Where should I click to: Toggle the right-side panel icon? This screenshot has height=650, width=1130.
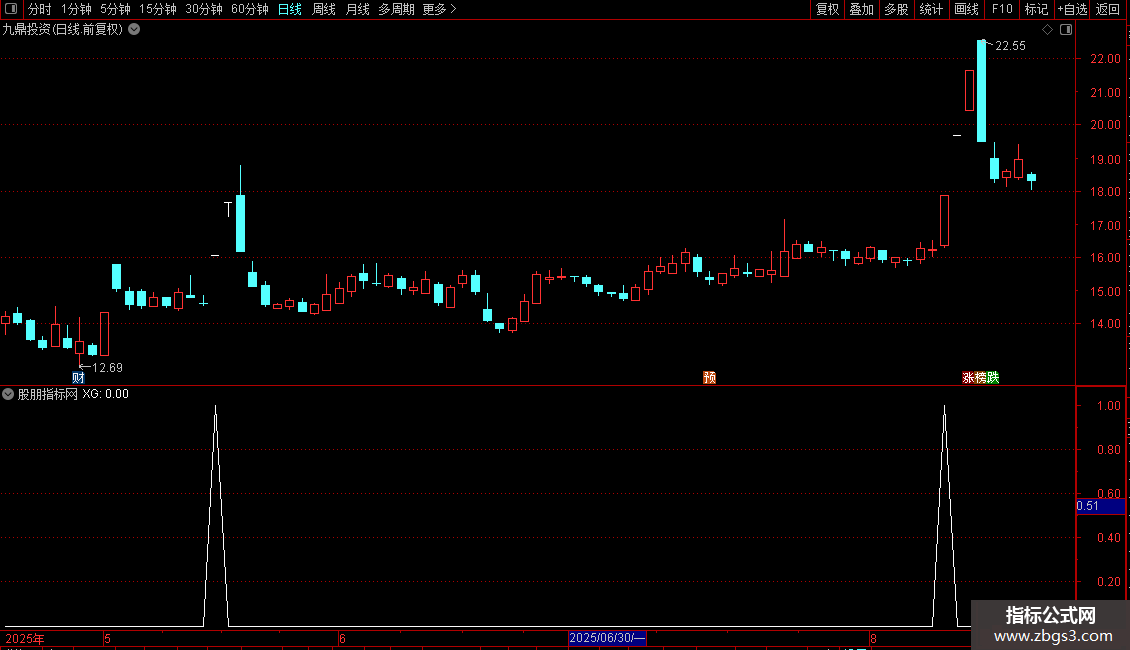[1066, 30]
